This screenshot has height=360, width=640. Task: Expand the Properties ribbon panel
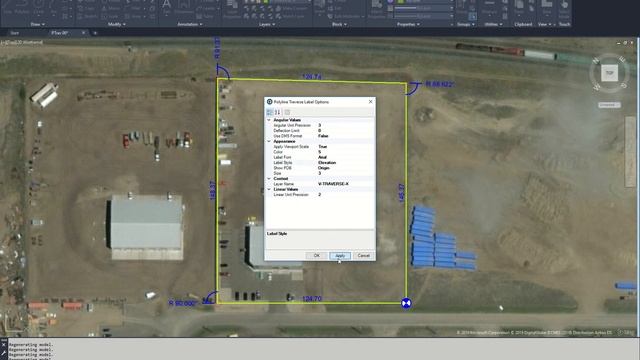click(408, 24)
